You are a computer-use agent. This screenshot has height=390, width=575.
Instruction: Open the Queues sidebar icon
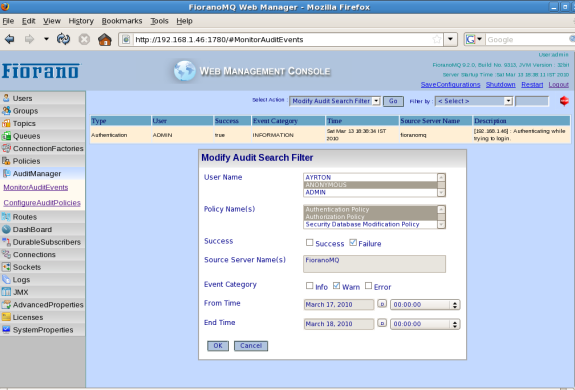(6, 136)
